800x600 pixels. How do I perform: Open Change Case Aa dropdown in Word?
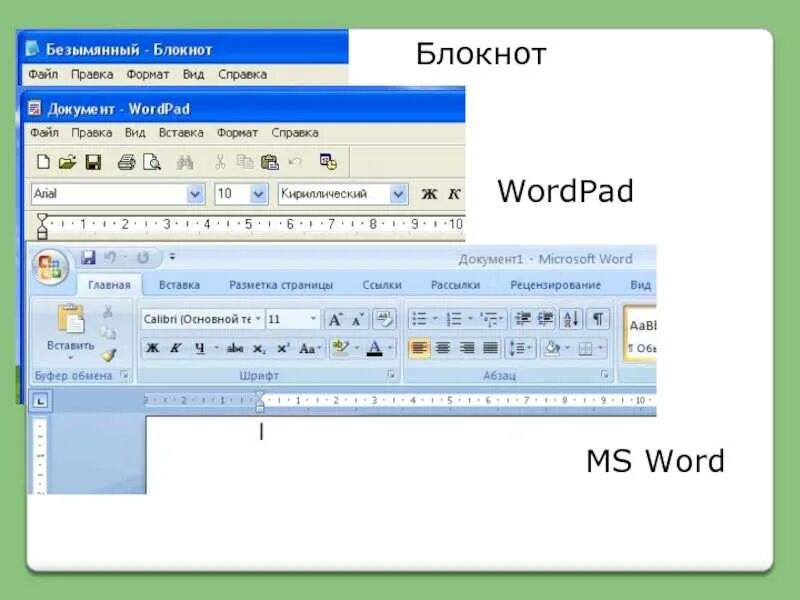[x=310, y=348]
